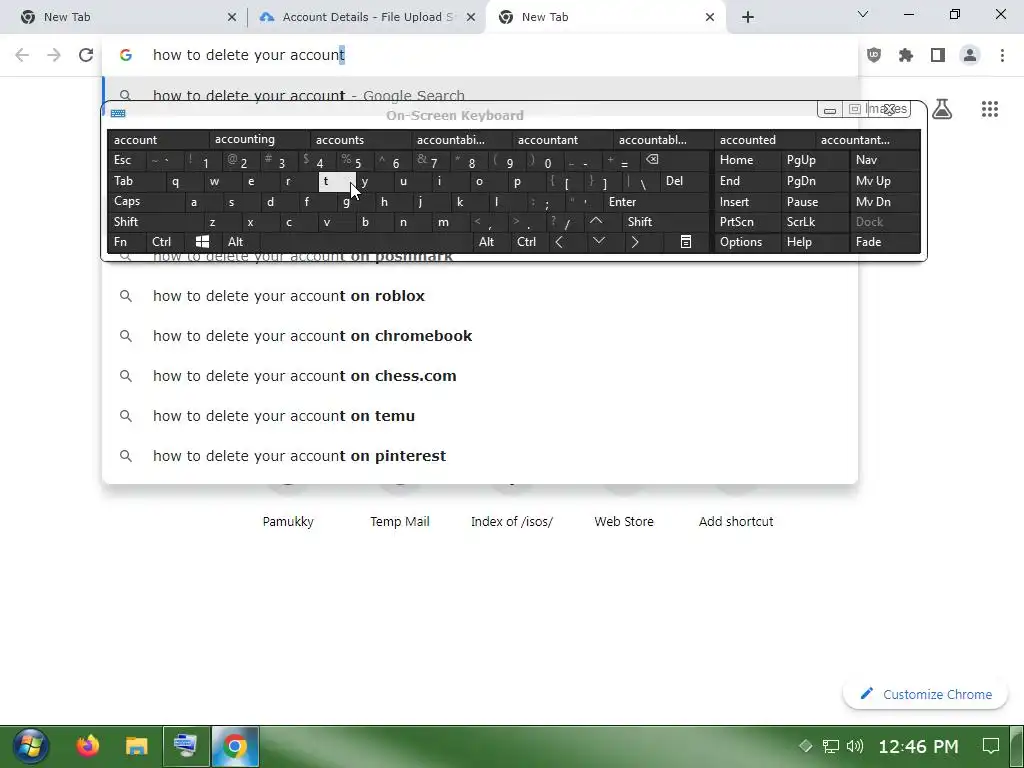Image resolution: width=1024 pixels, height=768 pixels.
Task: Choose suggestion 'on temu'
Action: (x=480, y=416)
